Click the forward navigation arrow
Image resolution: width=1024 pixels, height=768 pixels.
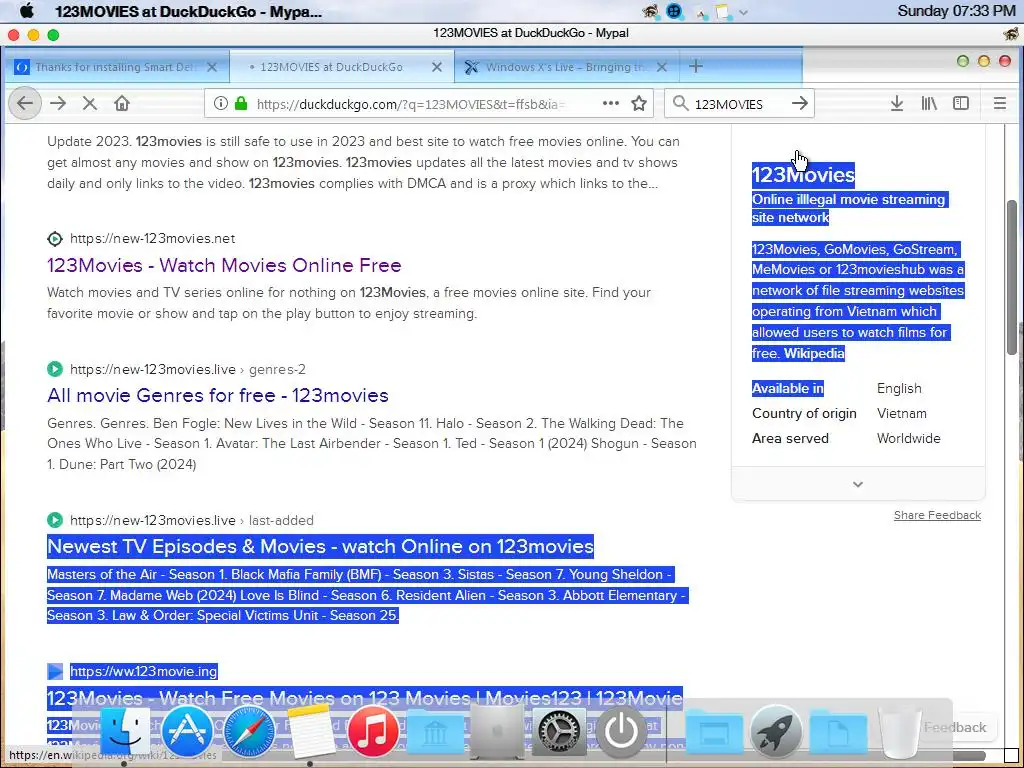pyautogui.click(x=58, y=103)
